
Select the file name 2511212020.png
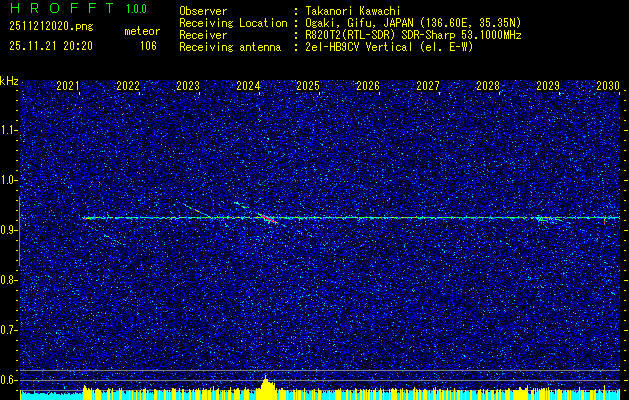tap(51, 27)
